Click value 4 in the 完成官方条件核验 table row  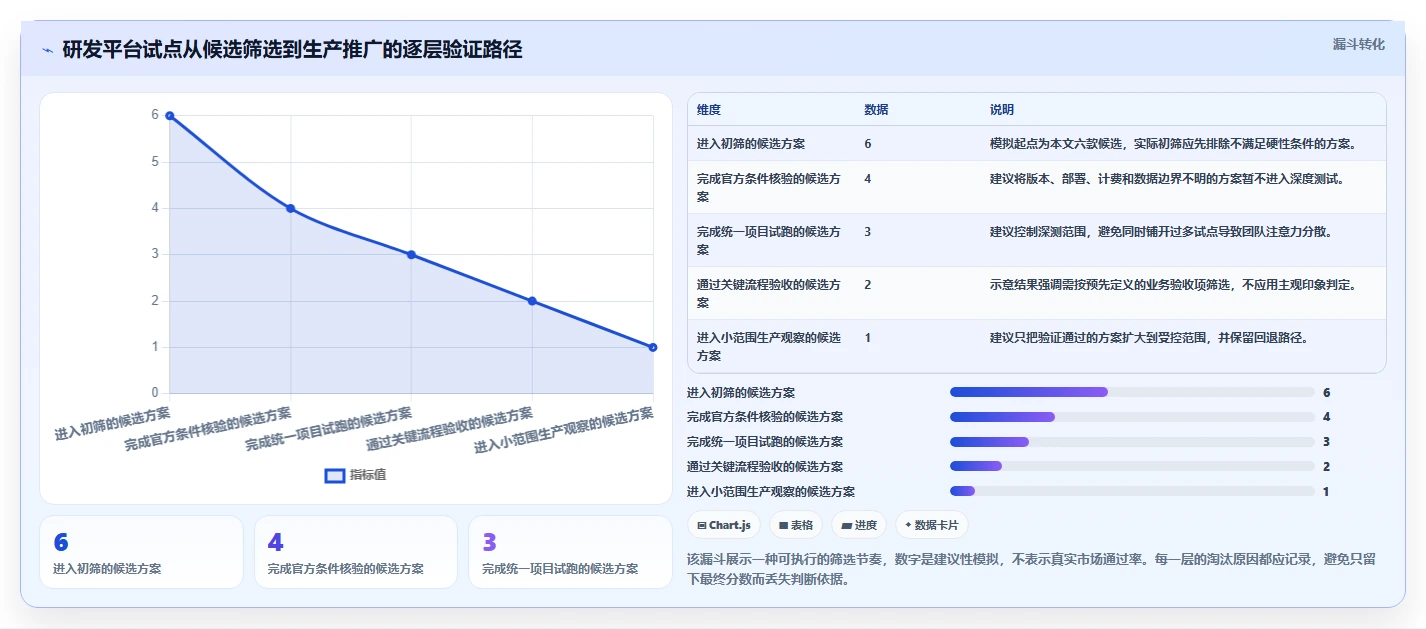[868, 179]
